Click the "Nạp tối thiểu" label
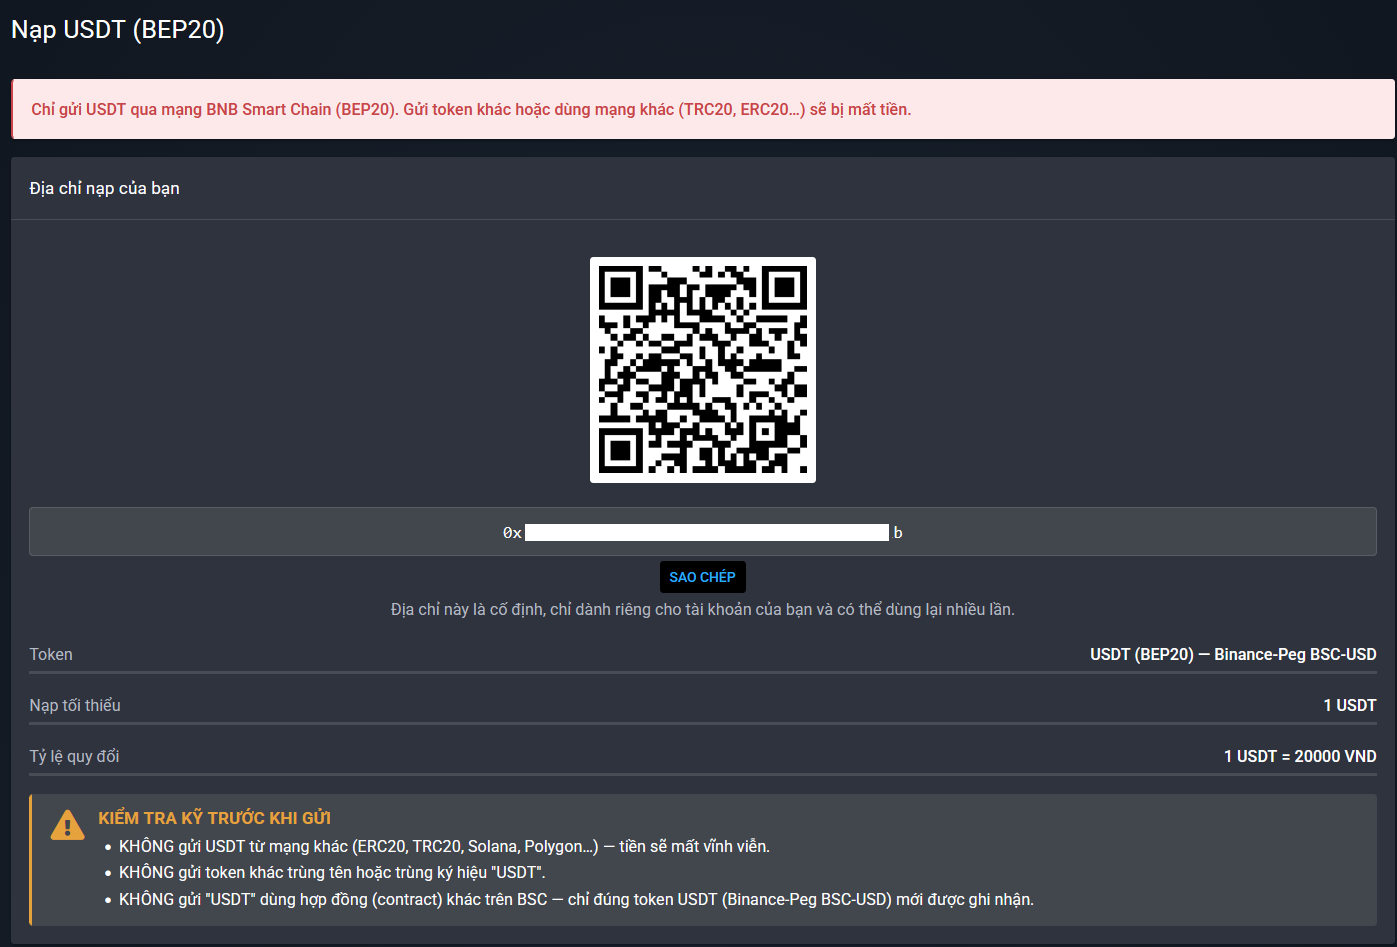The height and width of the screenshot is (947, 1397). click(75, 705)
